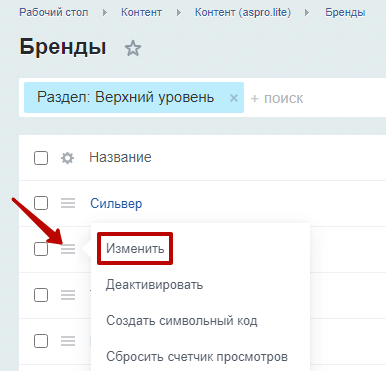Viewport: 386px width, 371px height.
Task: Expand arrow after Рабочий стол breadcrumb
Action: pyautogui.click(x=105, y=13)
